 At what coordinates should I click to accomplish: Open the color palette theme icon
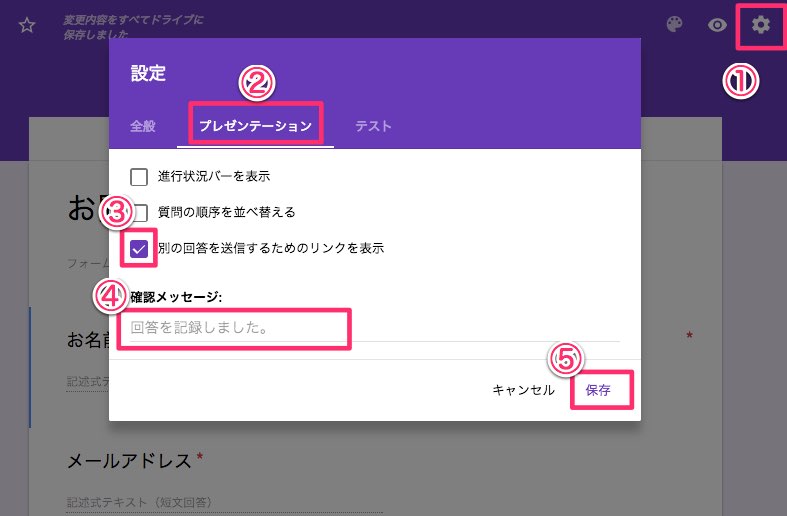(674, 24)
